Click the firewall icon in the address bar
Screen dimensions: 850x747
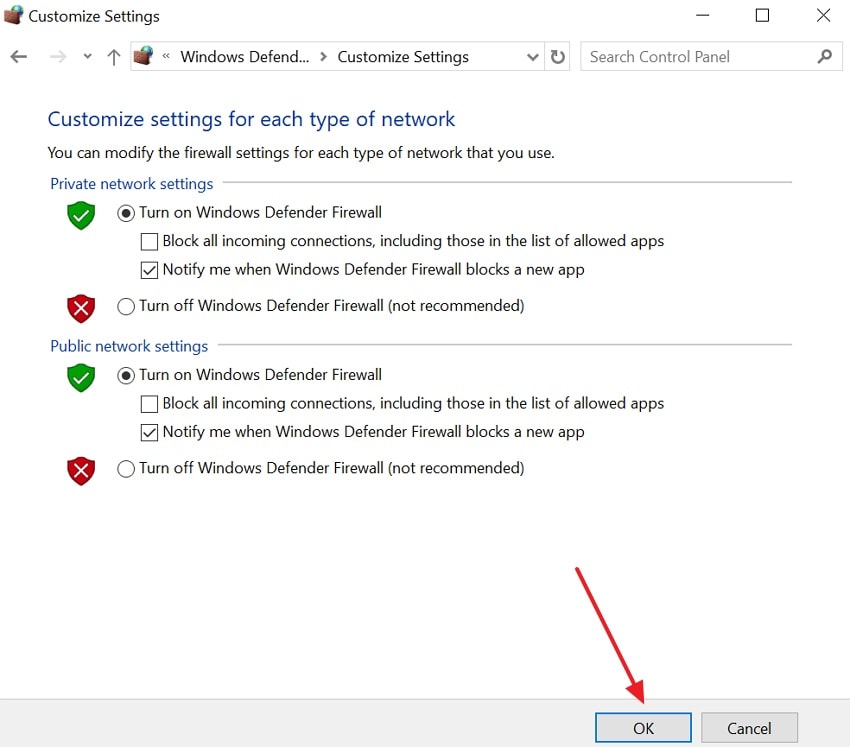pos(143,56)
